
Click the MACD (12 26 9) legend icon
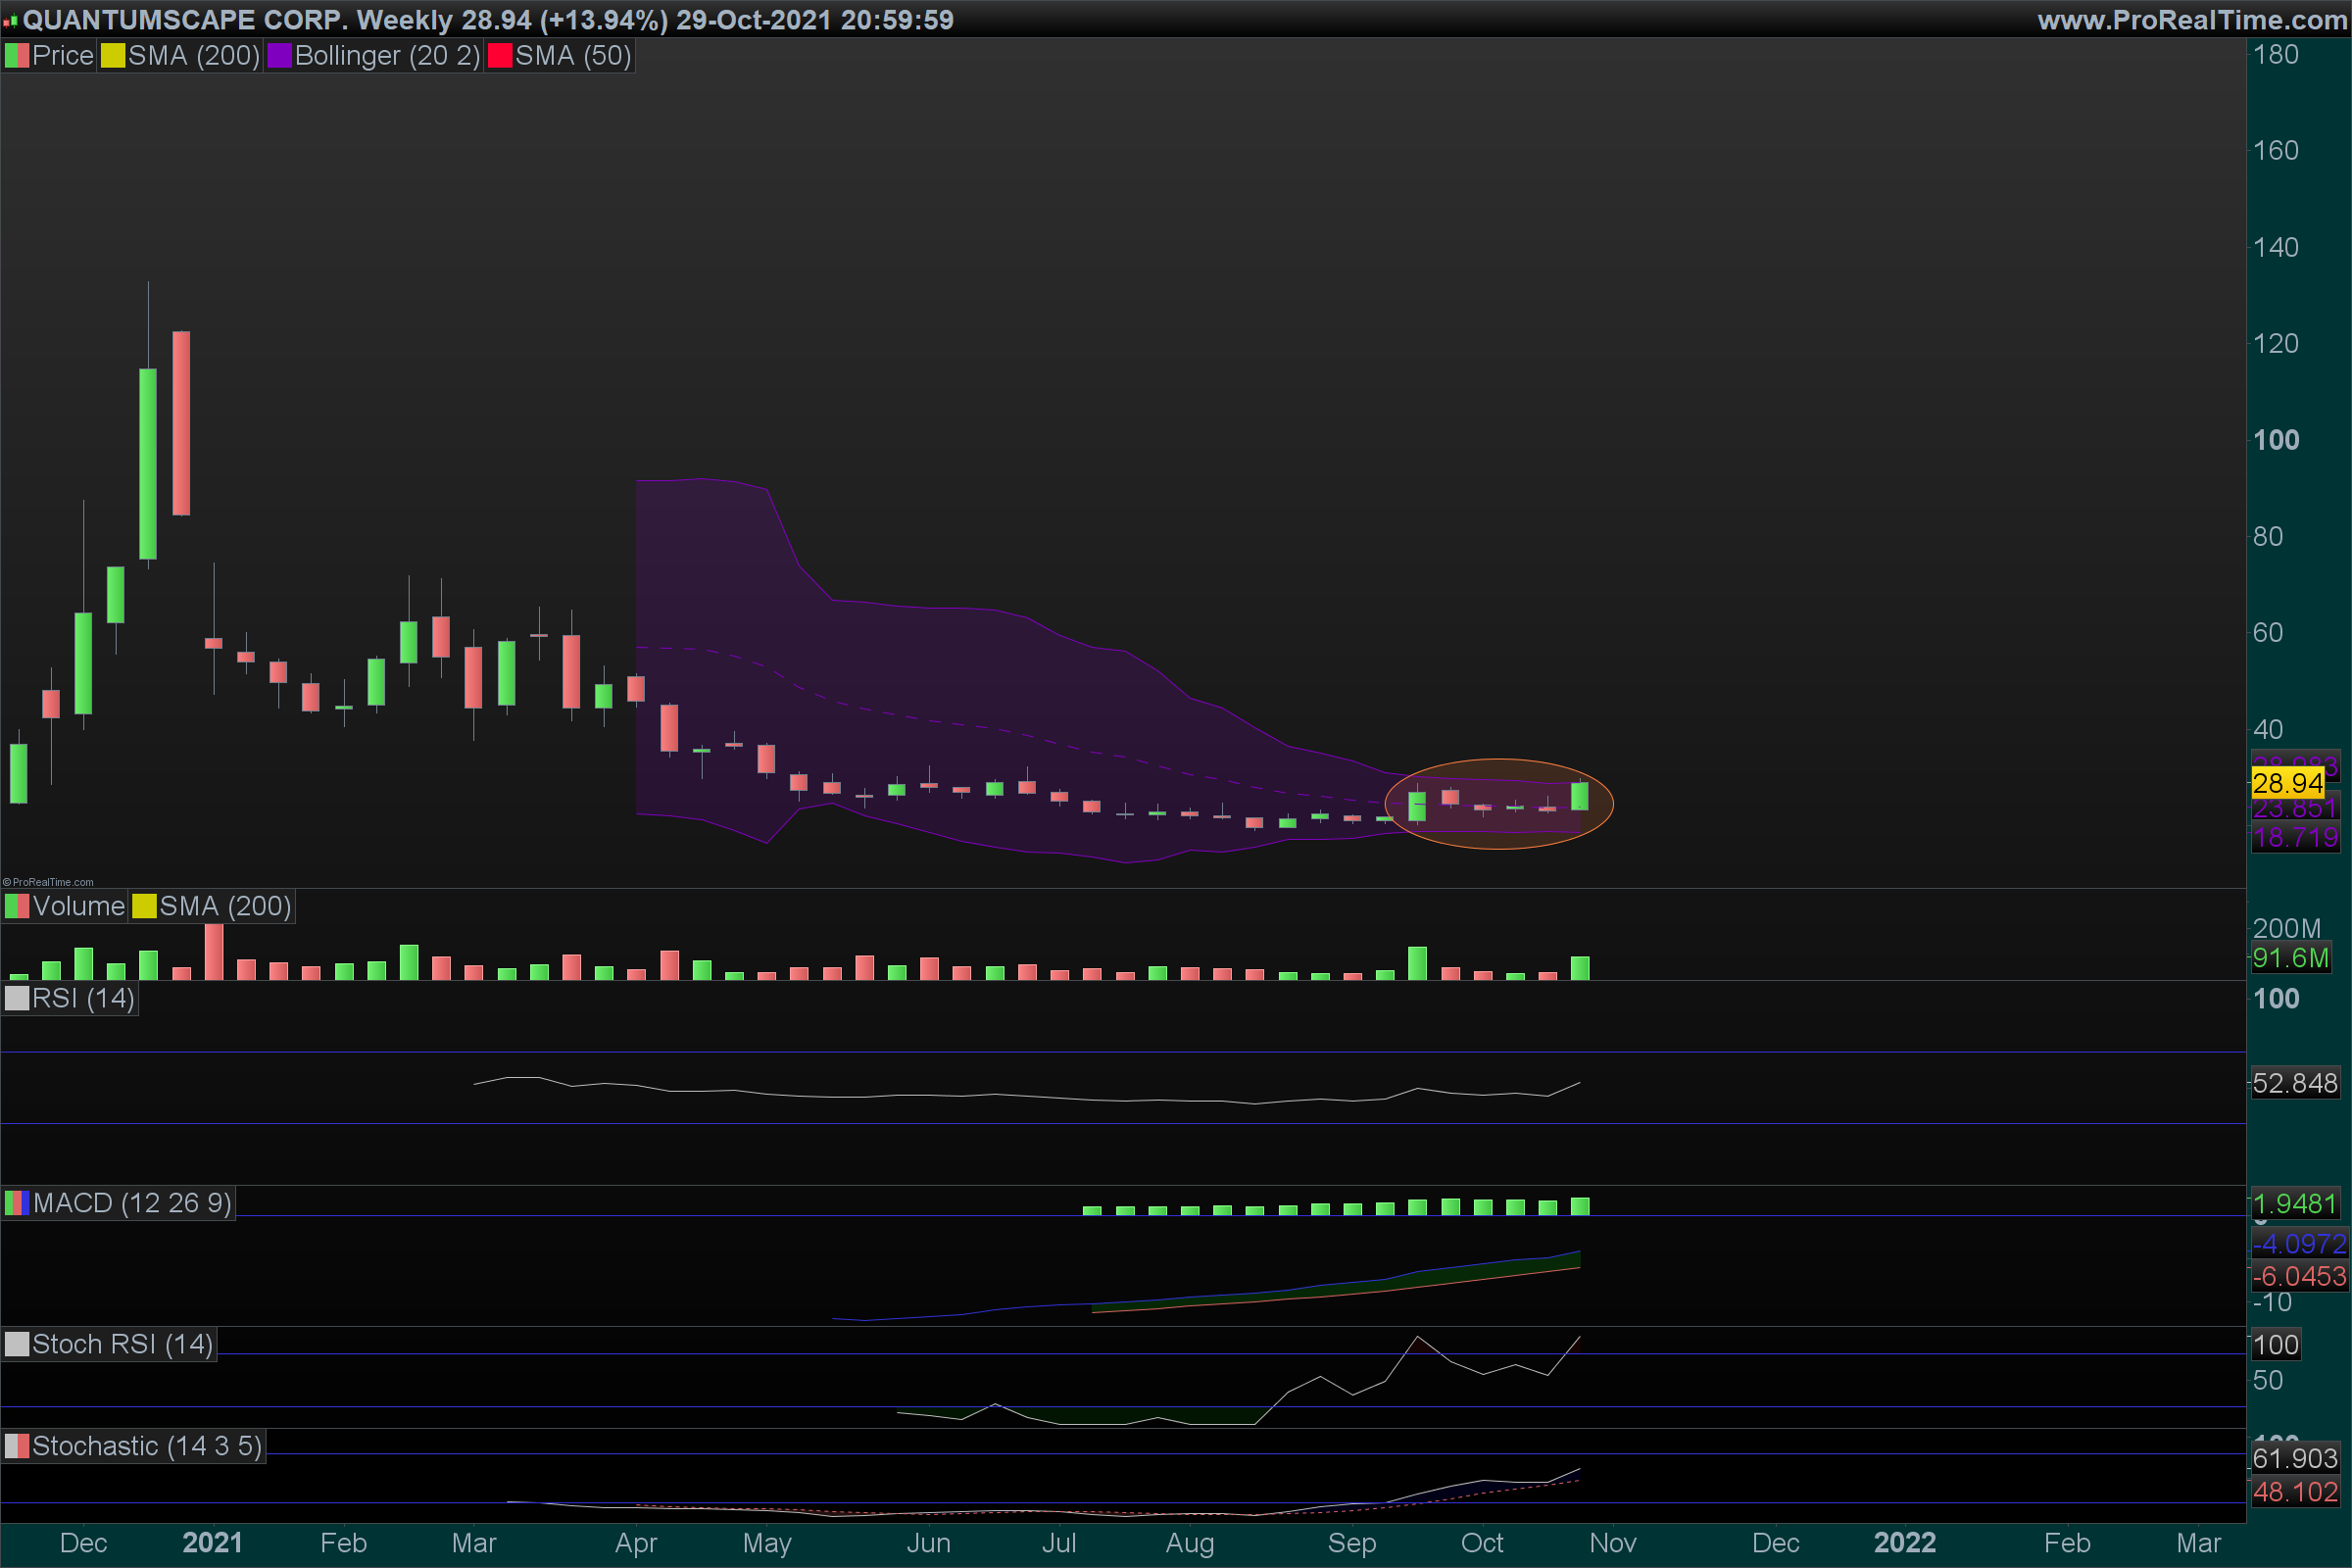click(17, 1202)
